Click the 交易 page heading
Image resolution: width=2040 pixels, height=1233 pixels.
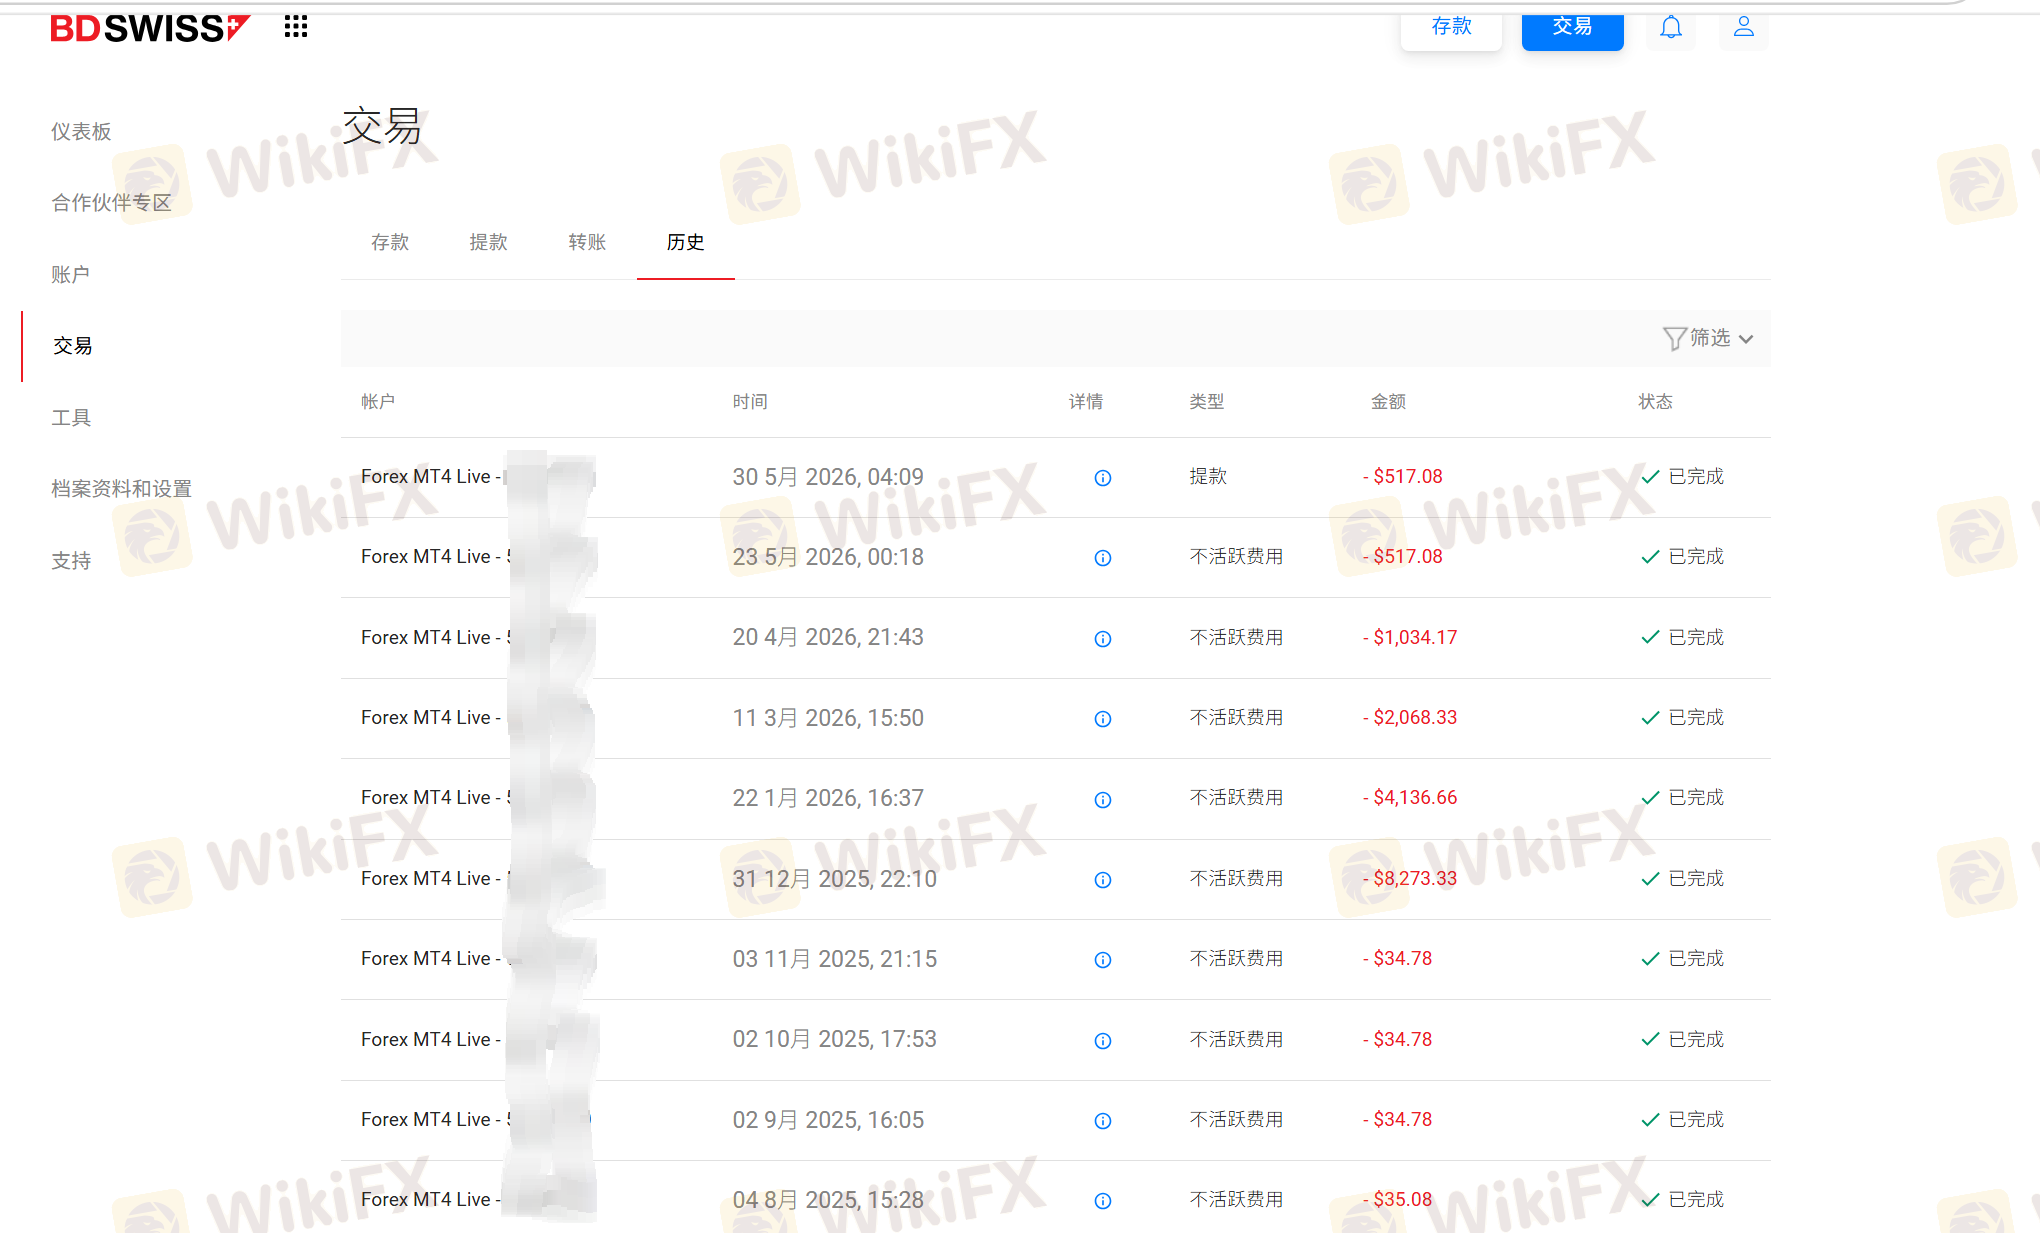(382, 127)
